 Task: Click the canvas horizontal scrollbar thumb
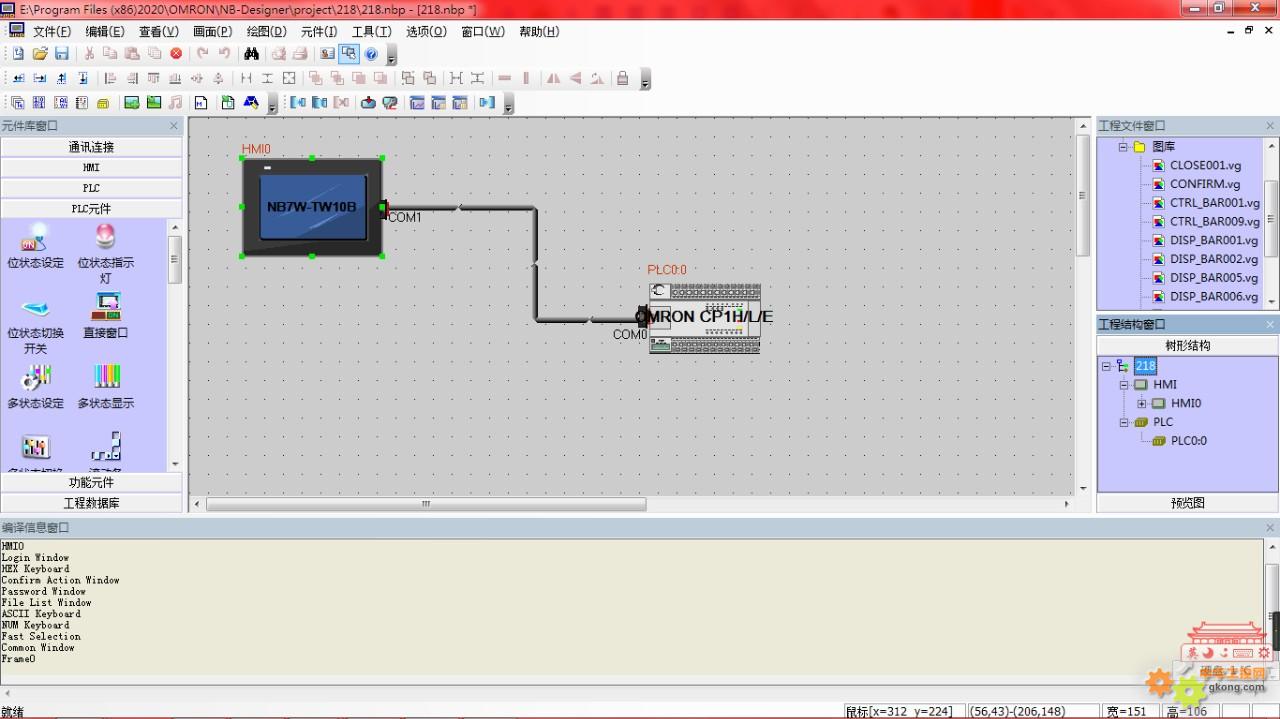tap(426, 504)
